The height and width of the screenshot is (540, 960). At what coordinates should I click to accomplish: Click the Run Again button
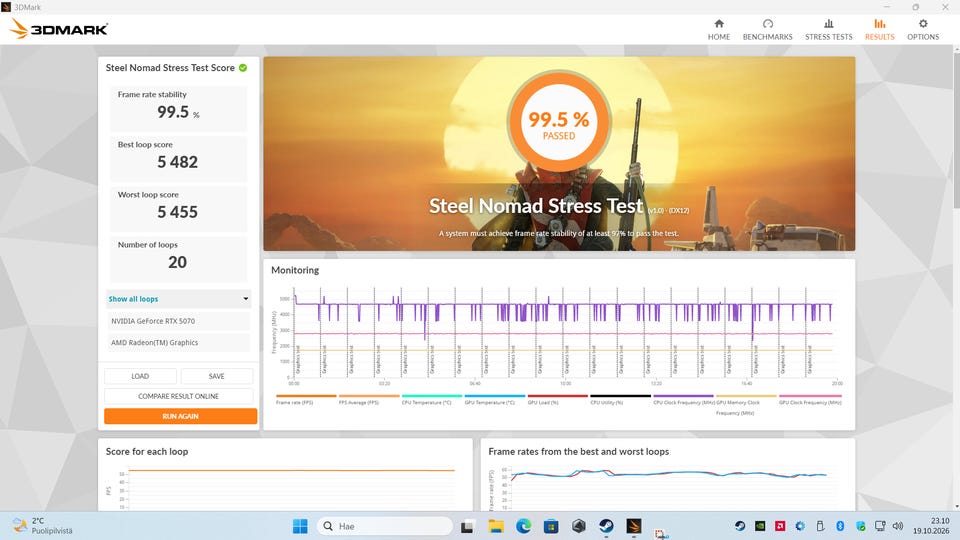click(x=181, y=416)
